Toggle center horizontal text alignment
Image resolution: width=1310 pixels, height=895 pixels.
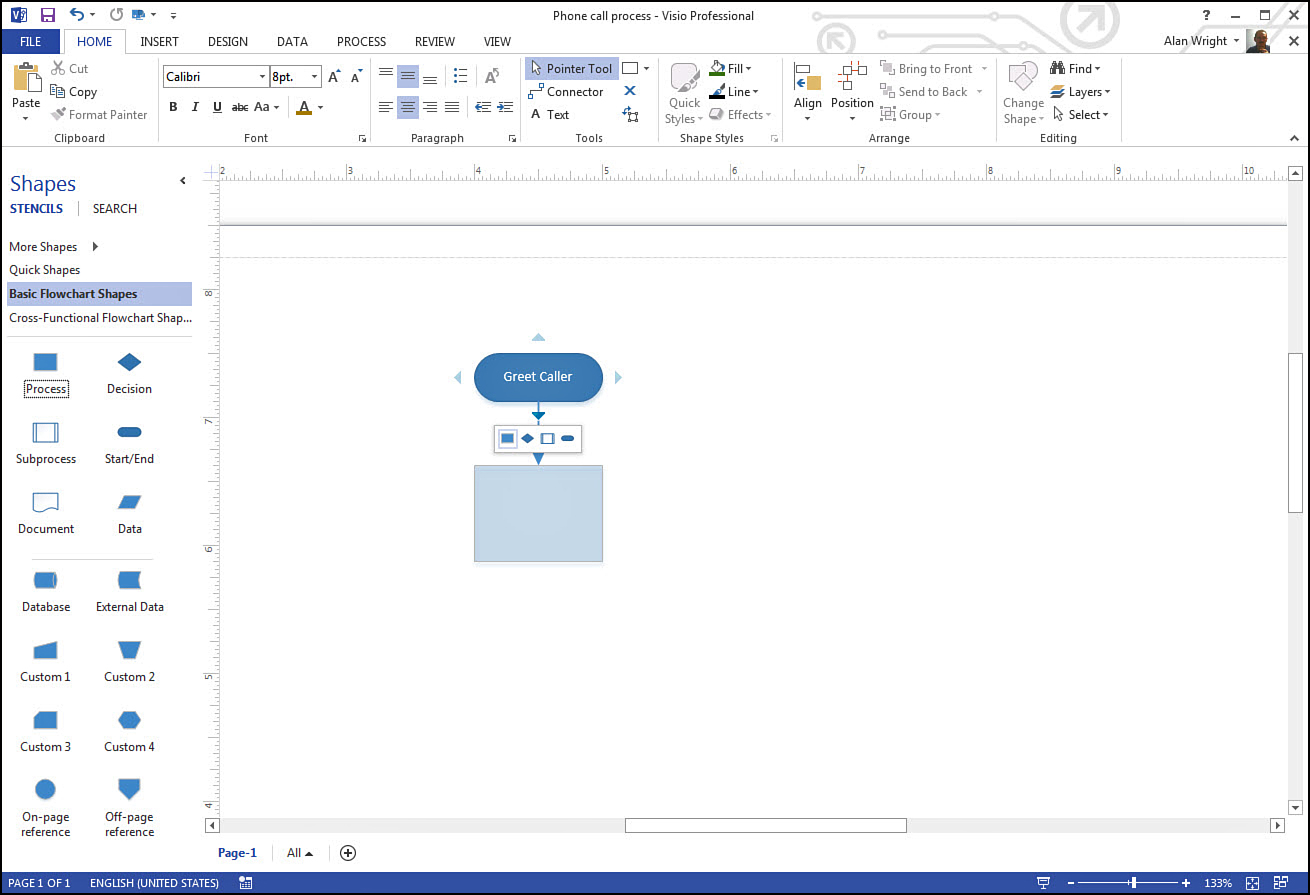(408, 107)
